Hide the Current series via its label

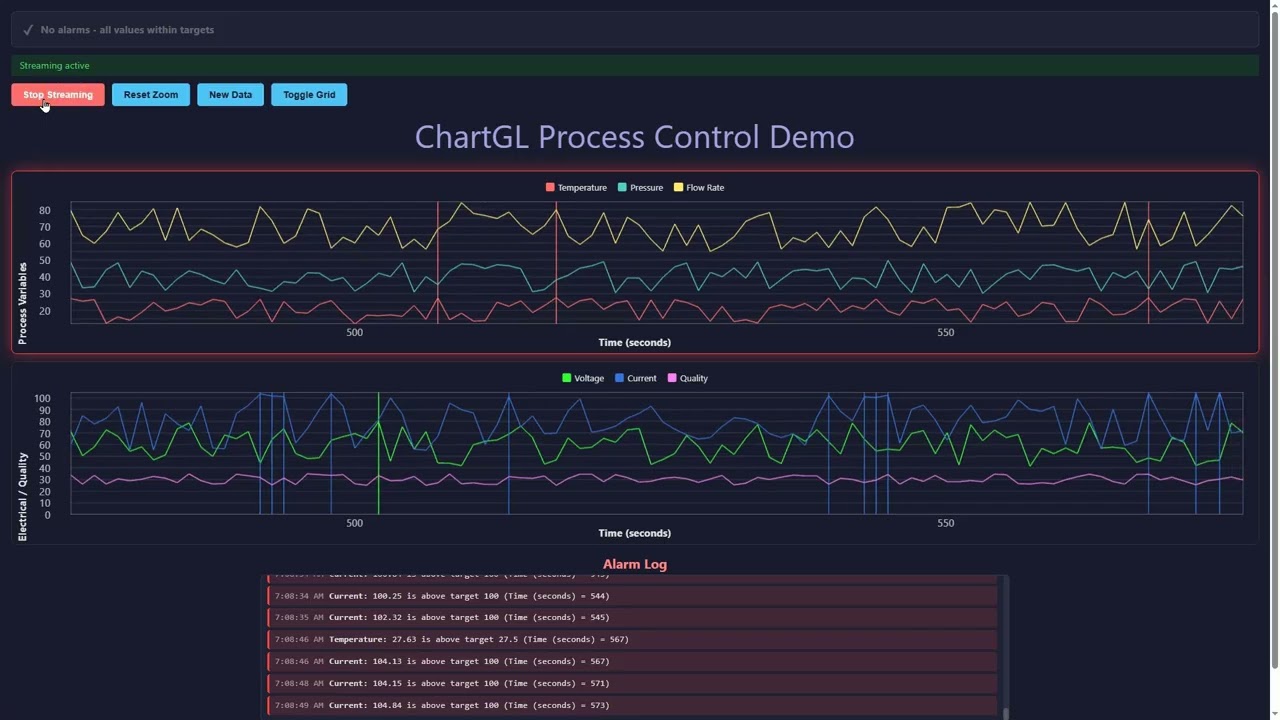(x=642, y=378)
